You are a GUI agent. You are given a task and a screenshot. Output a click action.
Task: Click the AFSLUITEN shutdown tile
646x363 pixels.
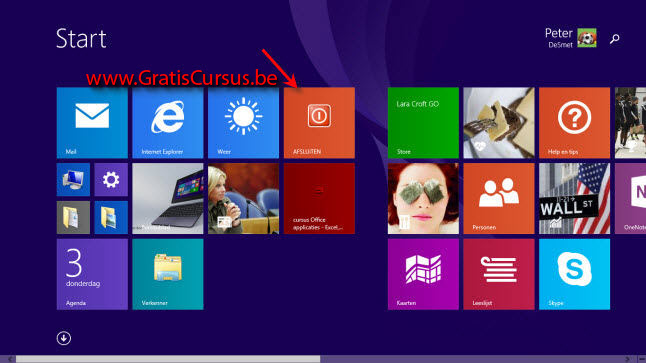pyautogui.click(x=319, y=123)
